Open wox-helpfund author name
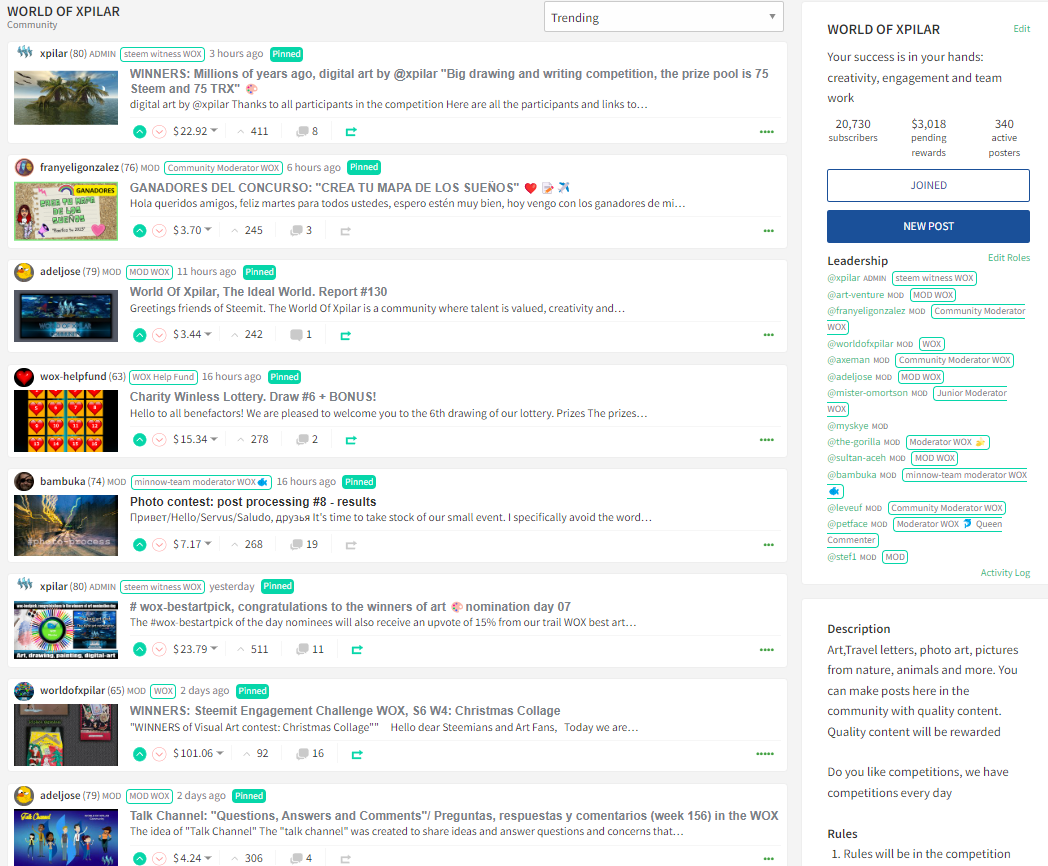 click(73, 376)
